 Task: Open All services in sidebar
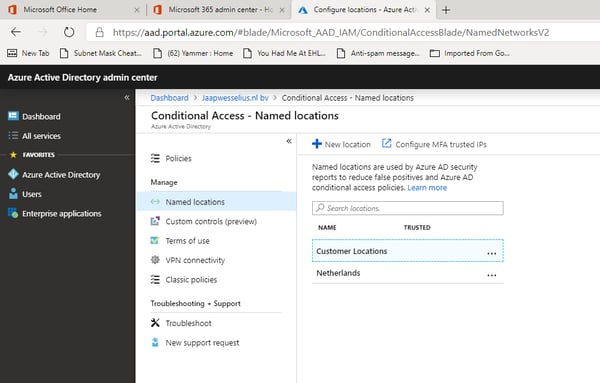click(x=41, y=136)
